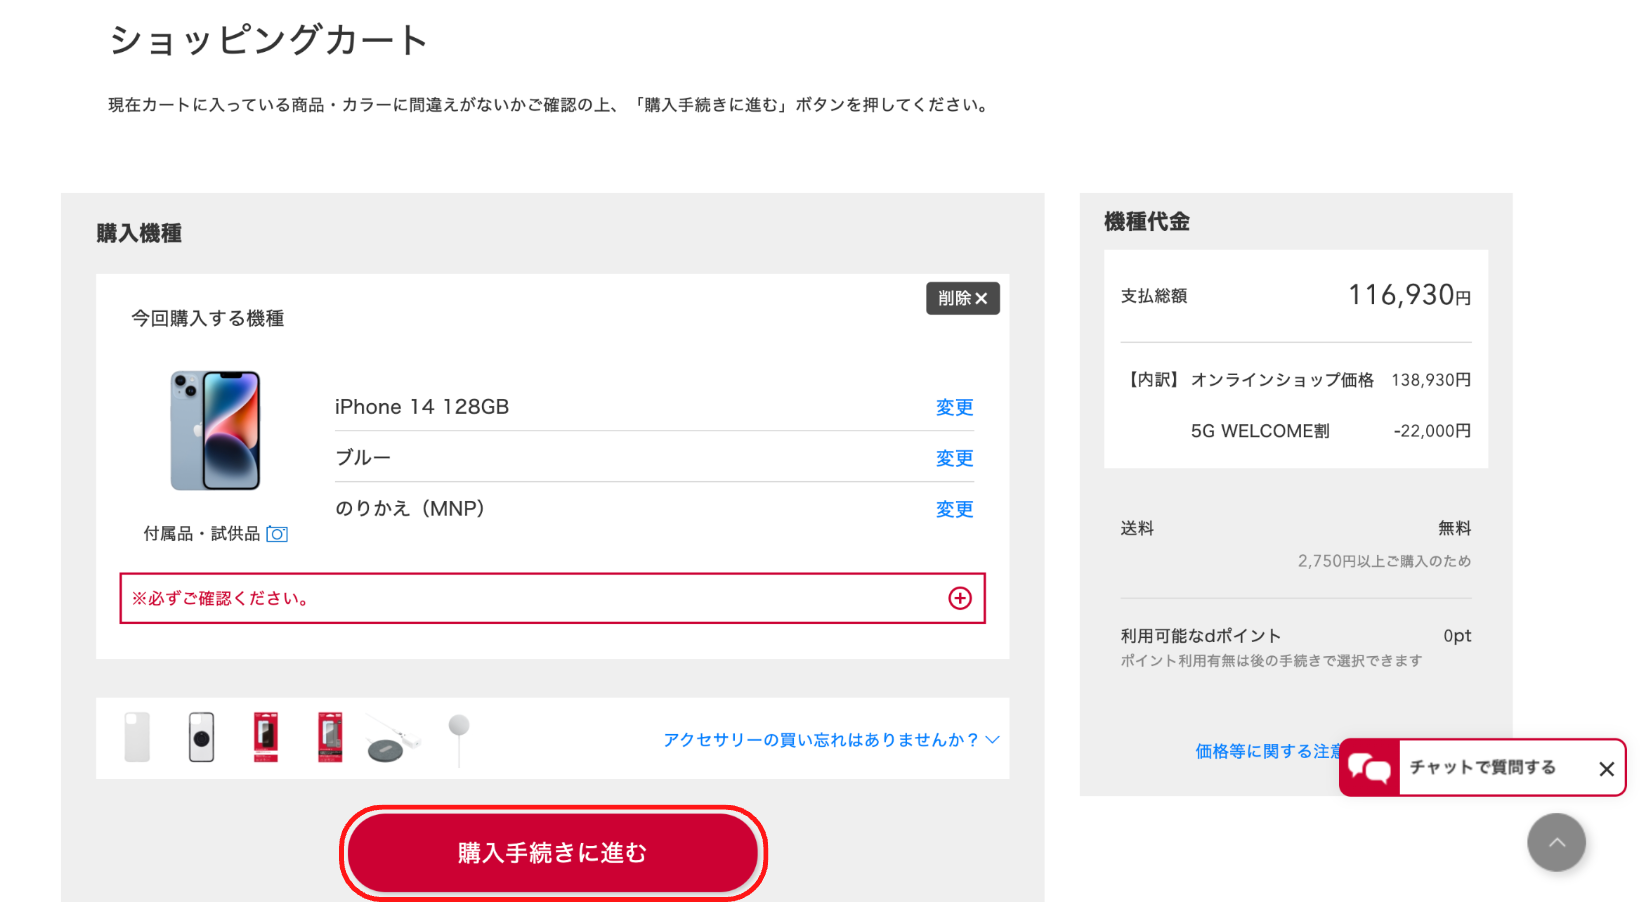The height and width of the screenshot is (924, 1640).
Task: Open チャットで質問する chat
Action: [1482, 767]
